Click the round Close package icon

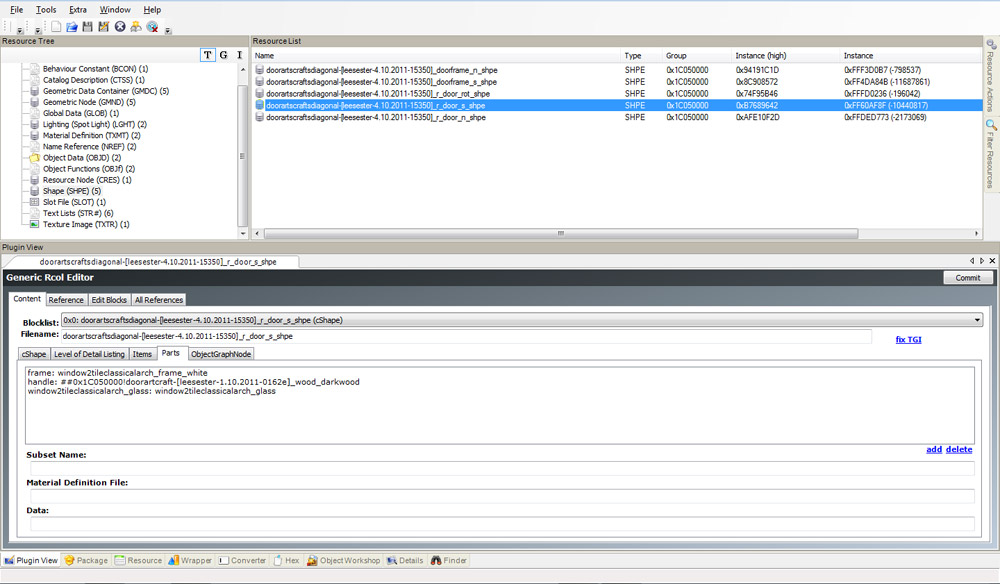[x=120, y=27]
